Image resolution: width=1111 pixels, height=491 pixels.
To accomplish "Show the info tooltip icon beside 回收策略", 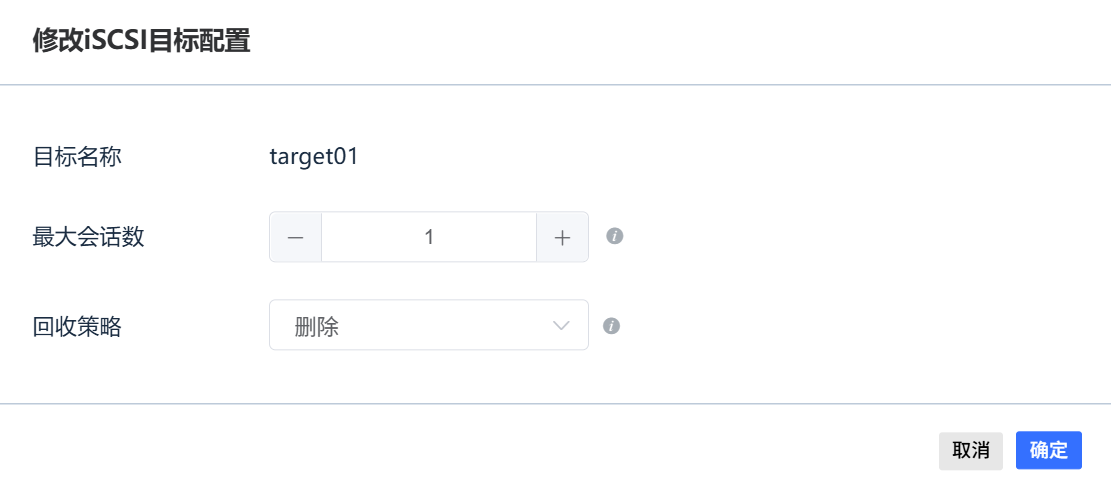I will coord(611,325).
